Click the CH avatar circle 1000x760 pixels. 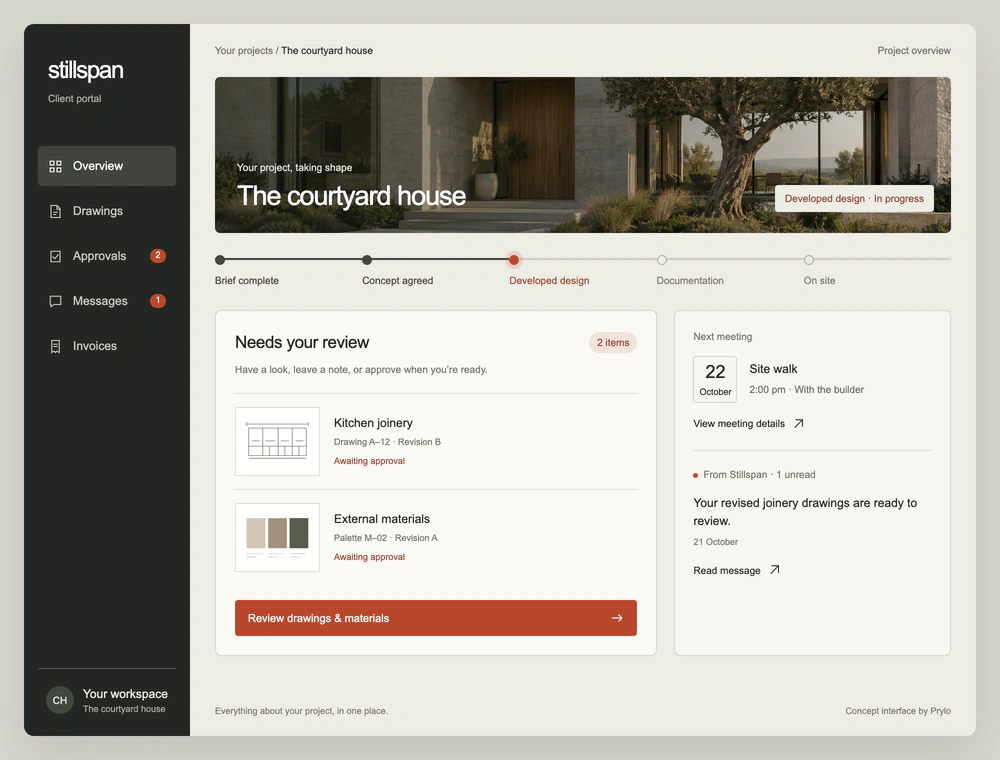(59, 700)
